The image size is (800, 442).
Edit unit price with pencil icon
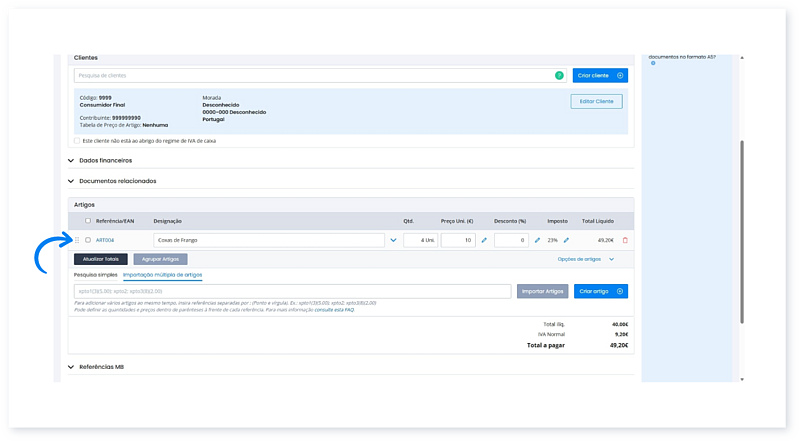(484, 240)
